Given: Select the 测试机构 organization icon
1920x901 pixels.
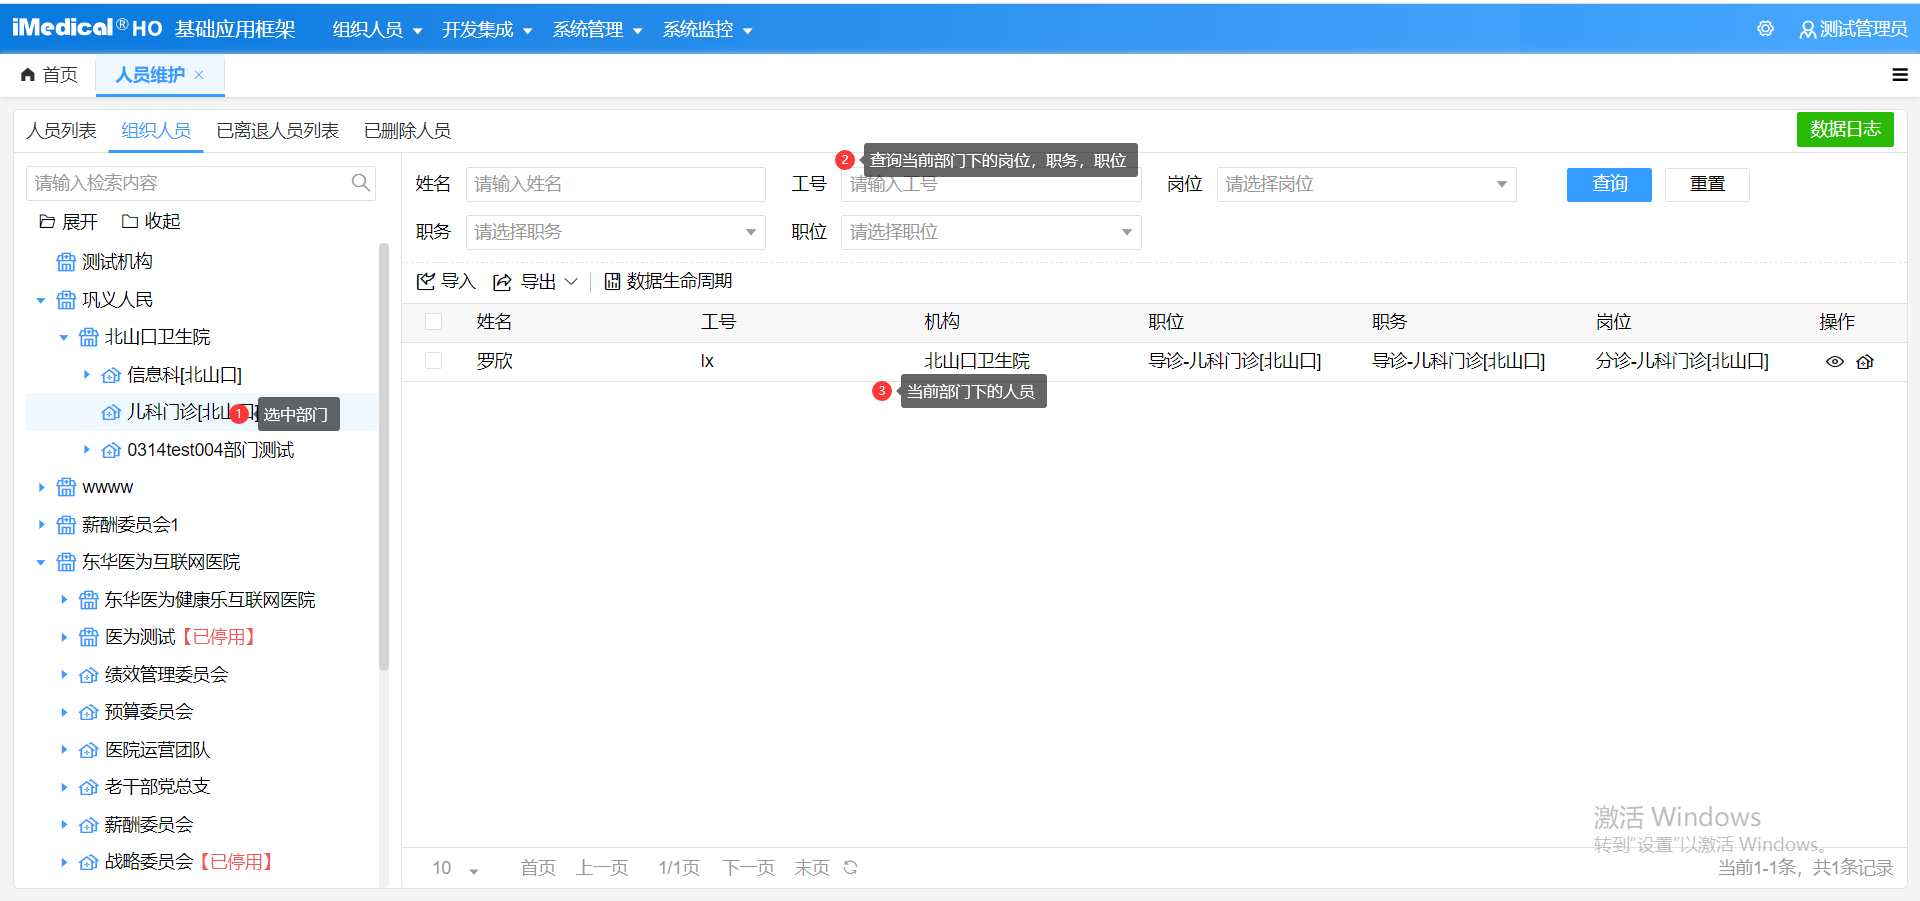Looking at the screenshot, I should tap(66, 262).
